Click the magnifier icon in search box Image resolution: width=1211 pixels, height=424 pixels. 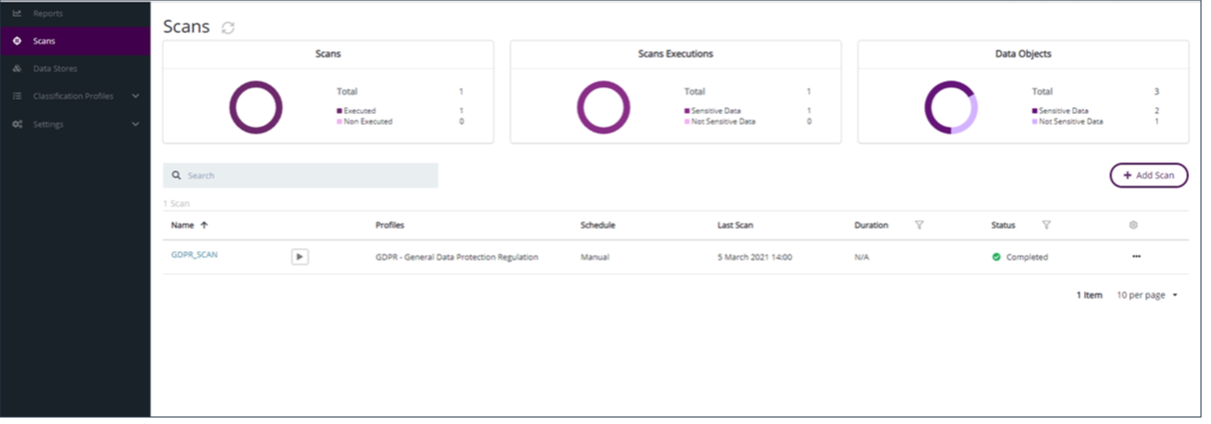pos(176,176)
